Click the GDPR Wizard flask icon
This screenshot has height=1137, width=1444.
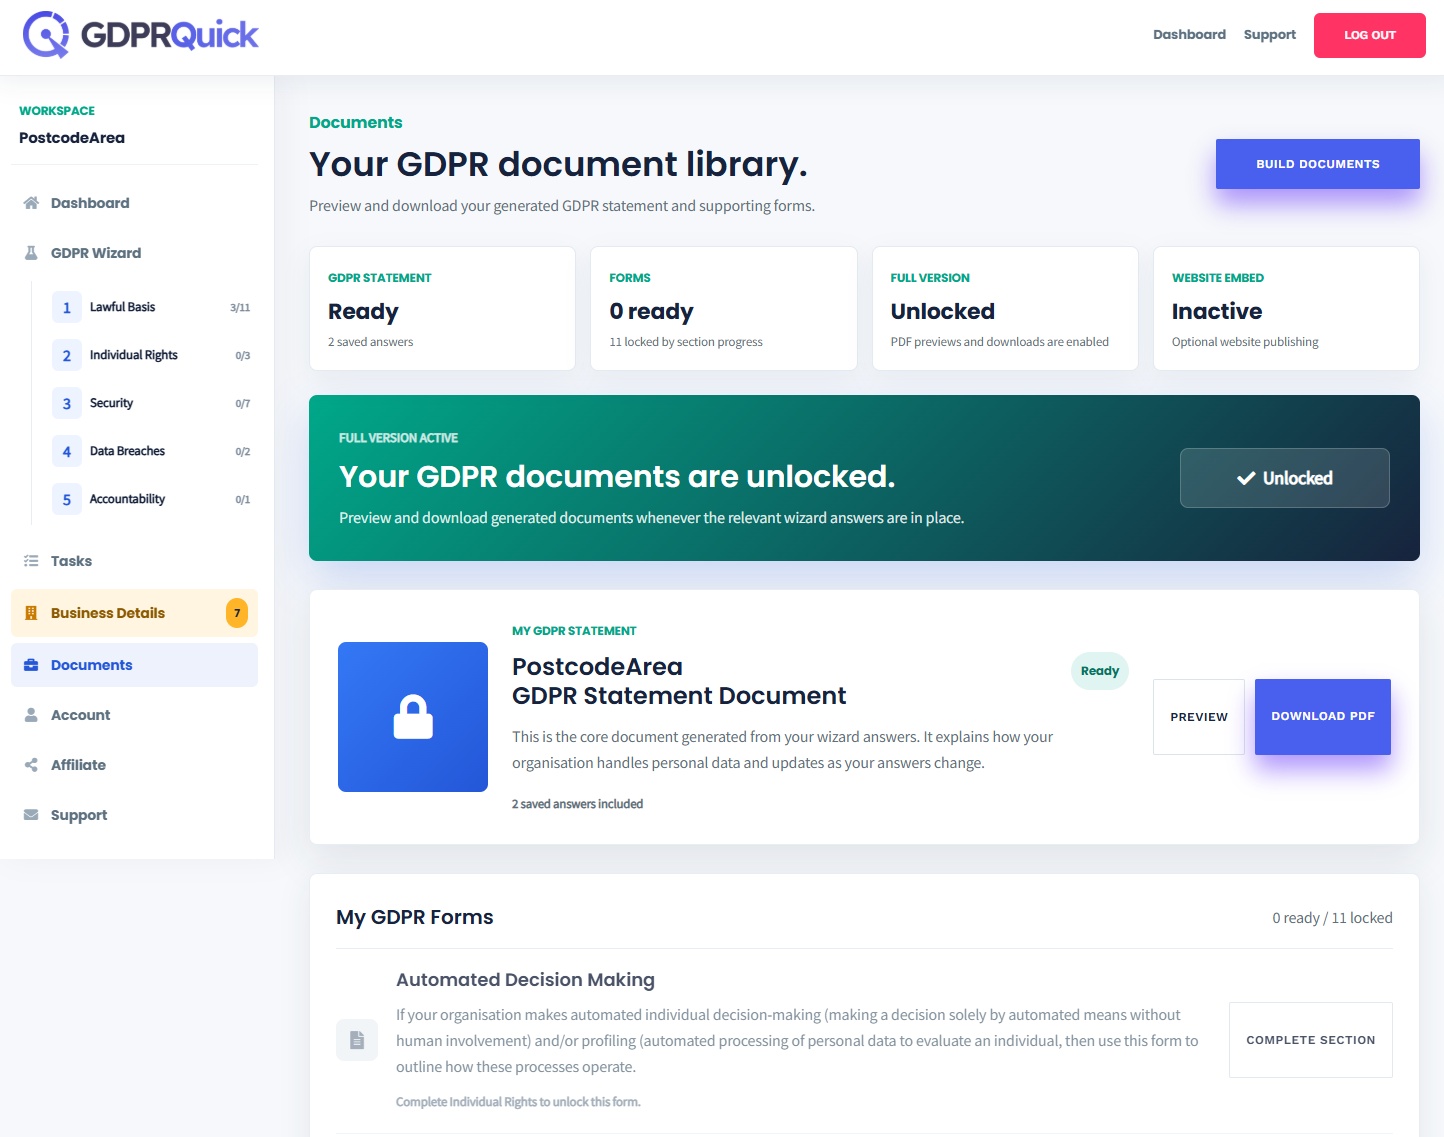point(31,253)
